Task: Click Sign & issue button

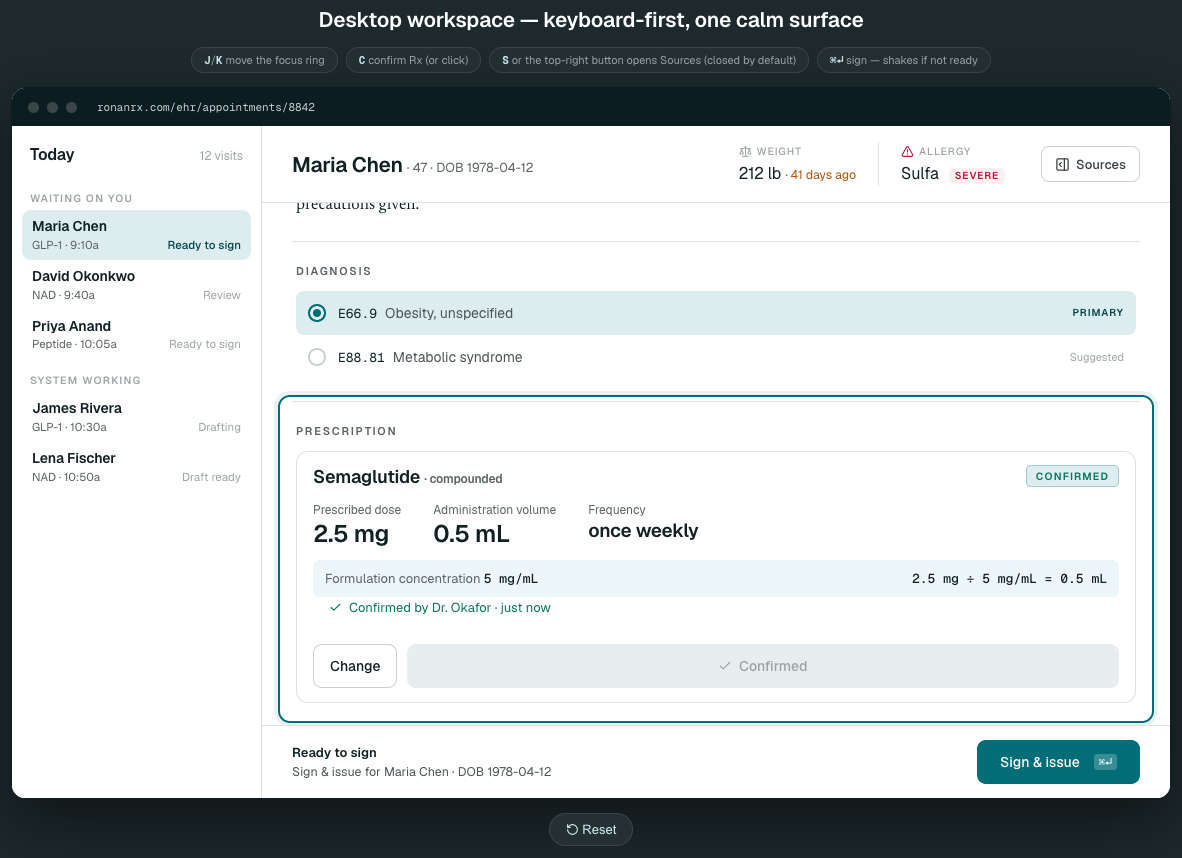Action: point(1058,762)
